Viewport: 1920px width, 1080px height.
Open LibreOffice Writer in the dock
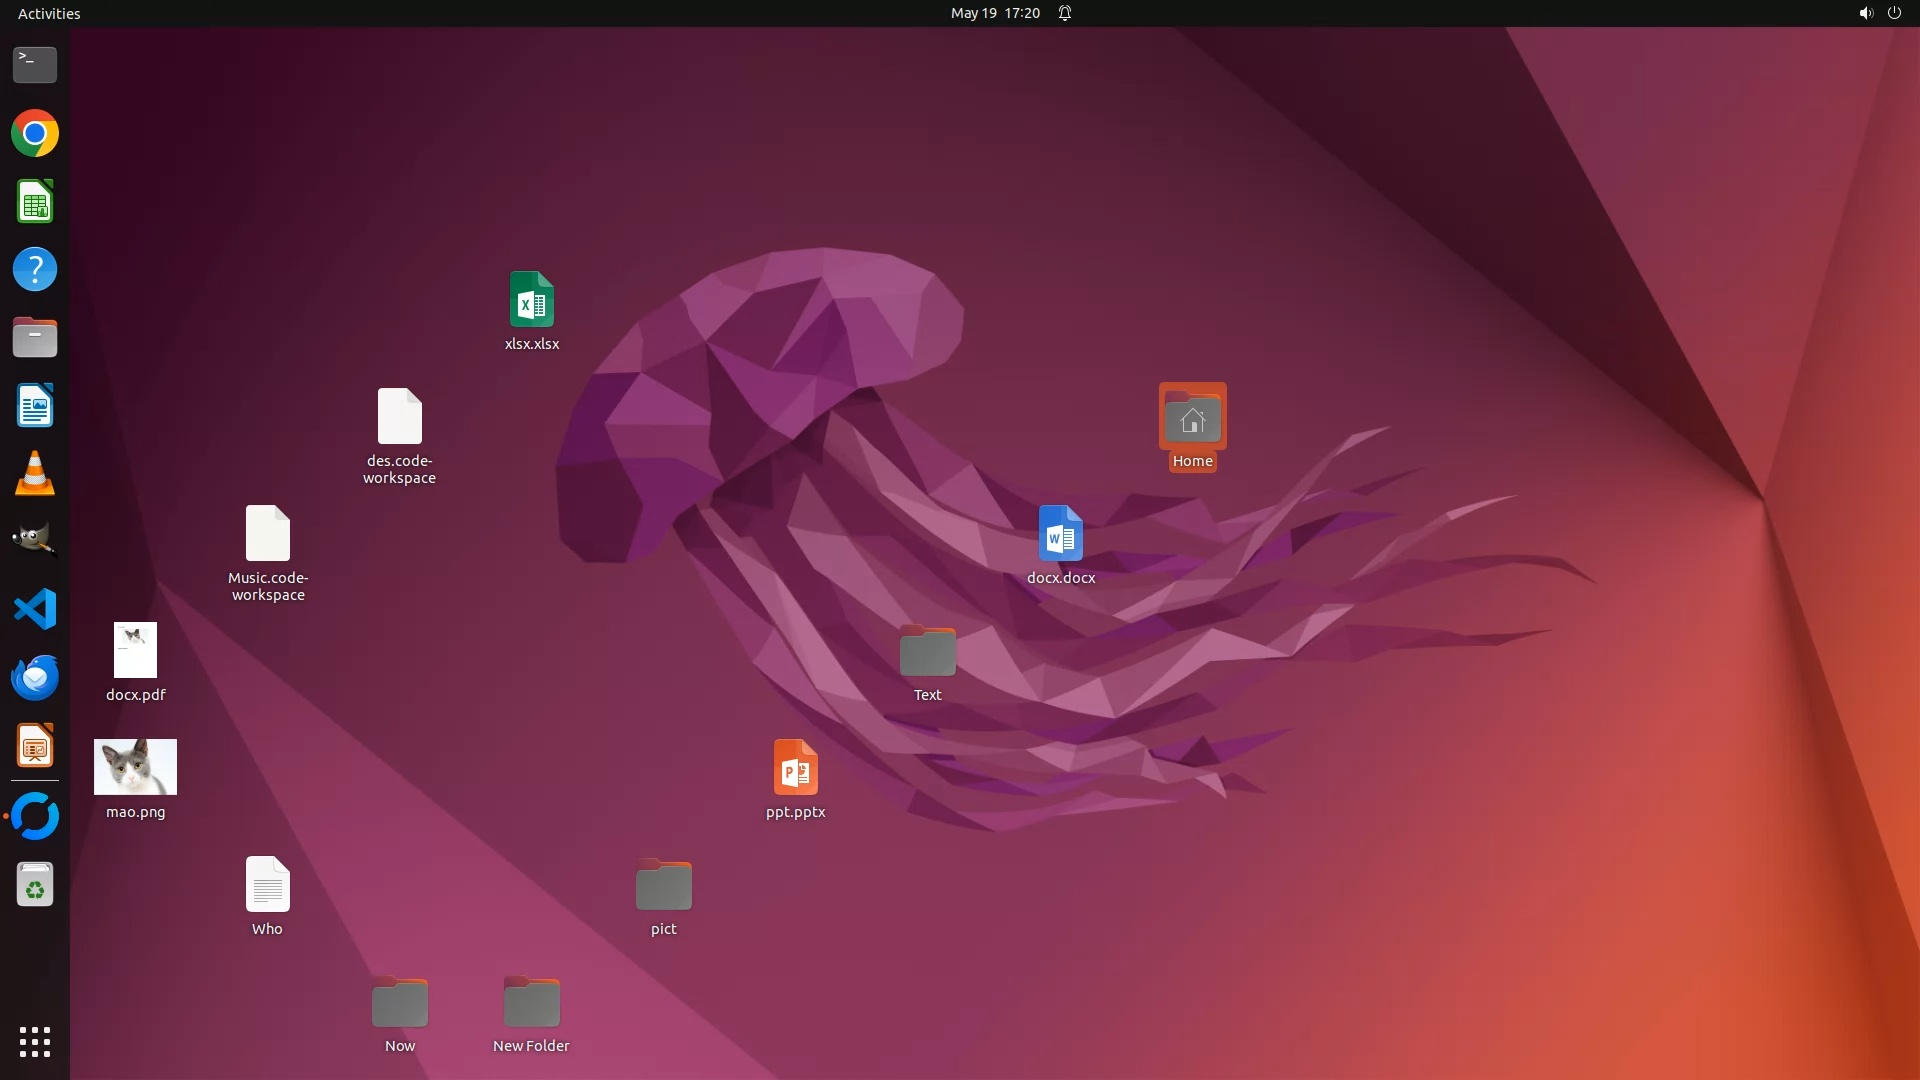pos(35,406)
